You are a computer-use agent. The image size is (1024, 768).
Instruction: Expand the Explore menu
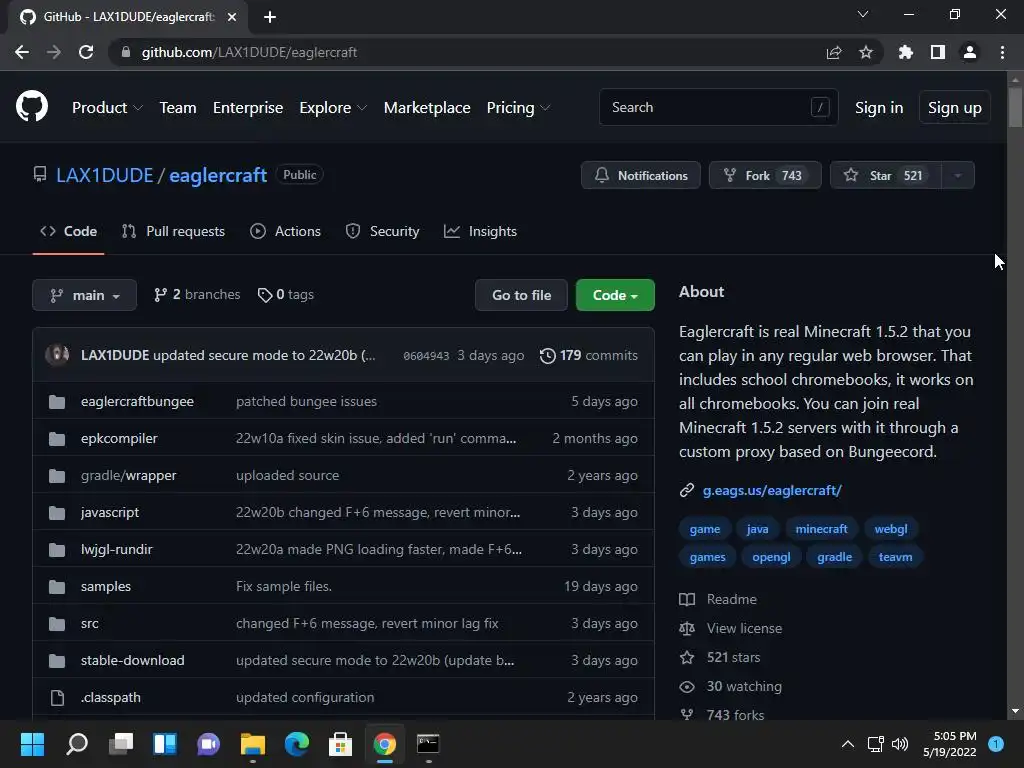[x=333, y=108]
